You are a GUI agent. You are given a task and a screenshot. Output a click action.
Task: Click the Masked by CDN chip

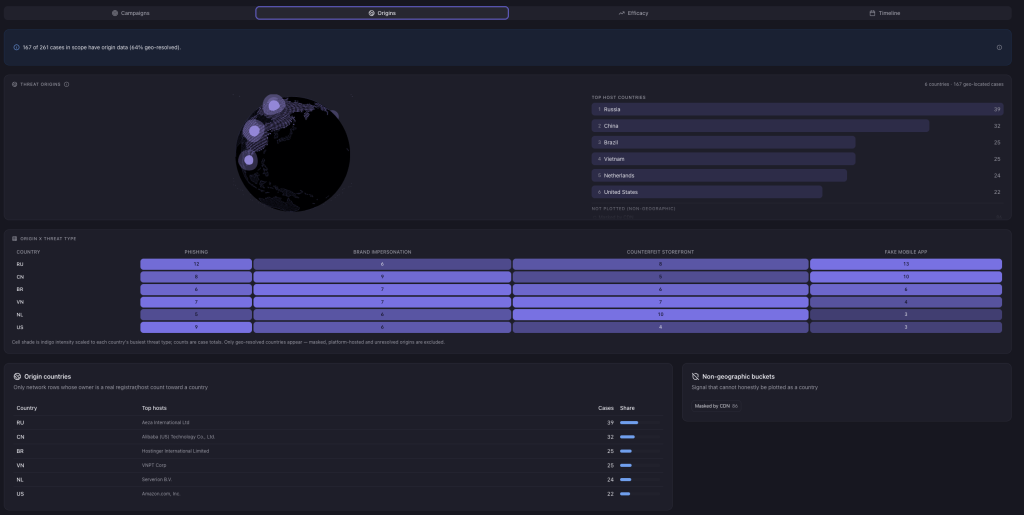(x=716, y=406)
